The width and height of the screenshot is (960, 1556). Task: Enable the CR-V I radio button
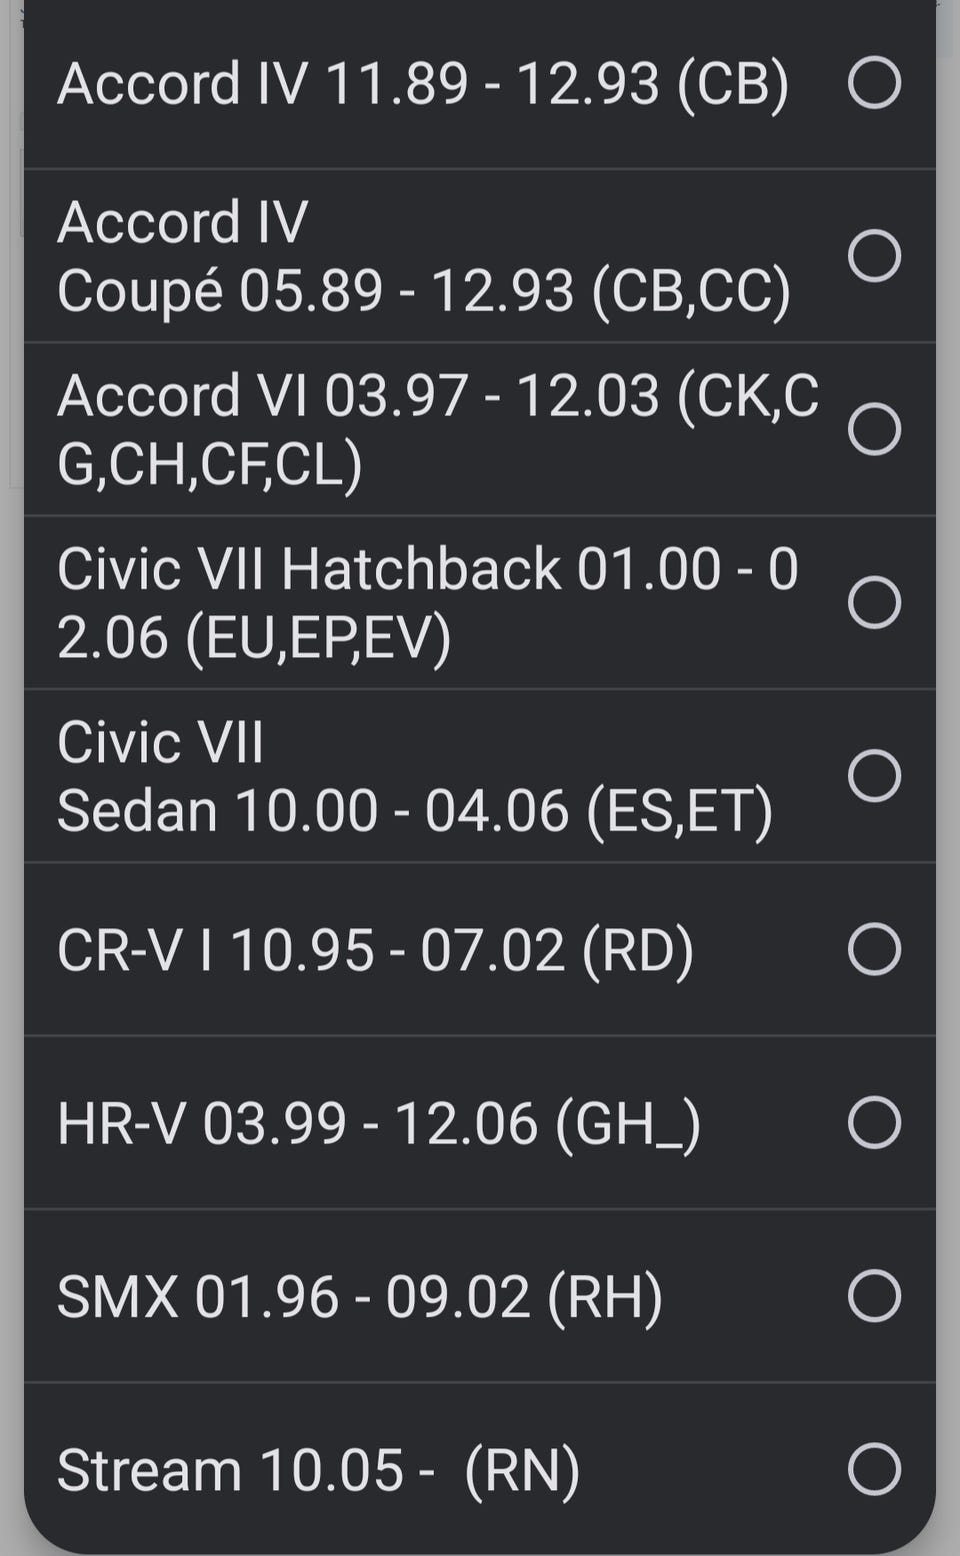[874, 949]
